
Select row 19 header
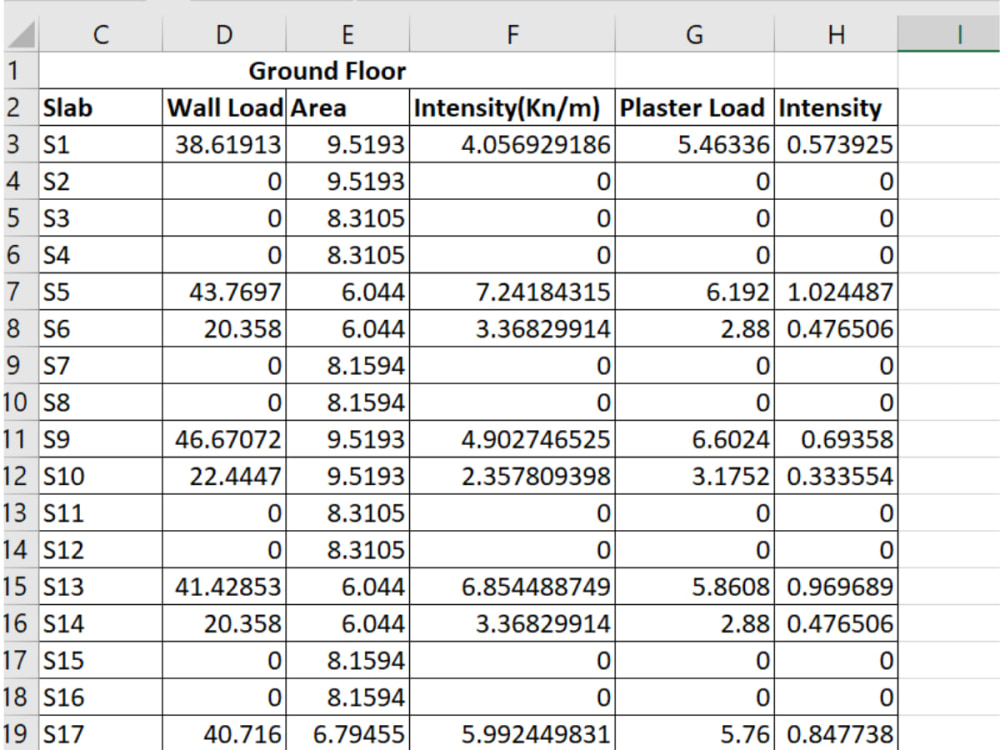tap(22, 733)
